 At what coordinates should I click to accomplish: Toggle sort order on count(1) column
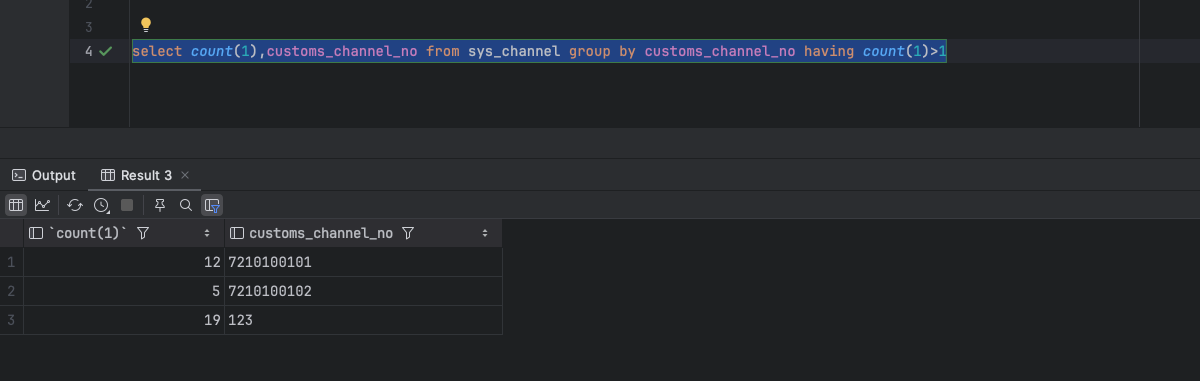pyautogui.click(x=207, y=233)
